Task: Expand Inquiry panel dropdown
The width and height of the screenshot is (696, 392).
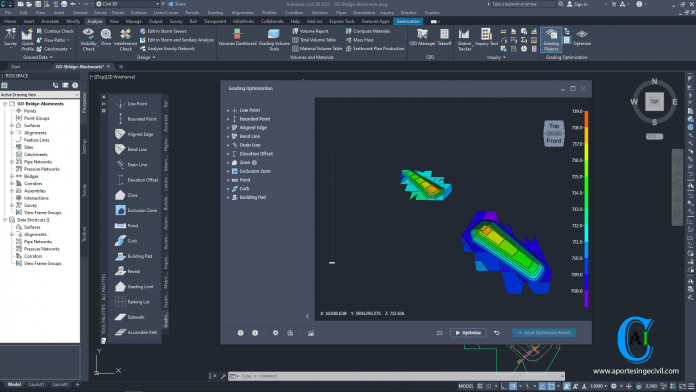Action: (496, 57)
